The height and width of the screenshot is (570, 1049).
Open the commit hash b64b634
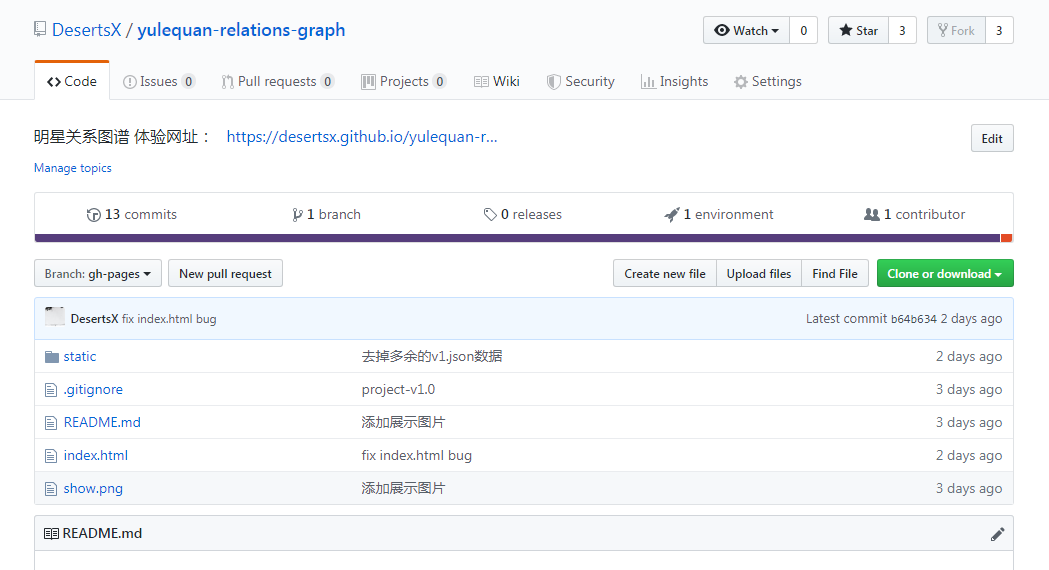click(913, 319)
